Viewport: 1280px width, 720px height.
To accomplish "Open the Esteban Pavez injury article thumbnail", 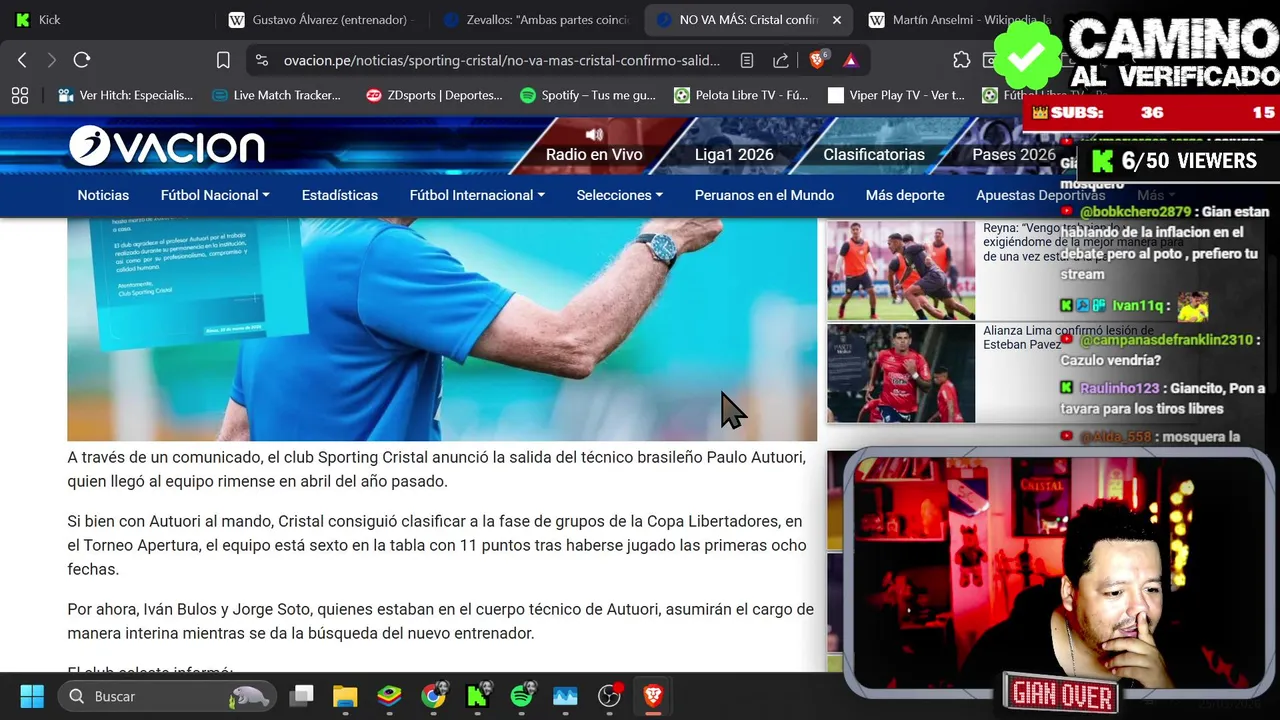I will (x=901, y=373).
